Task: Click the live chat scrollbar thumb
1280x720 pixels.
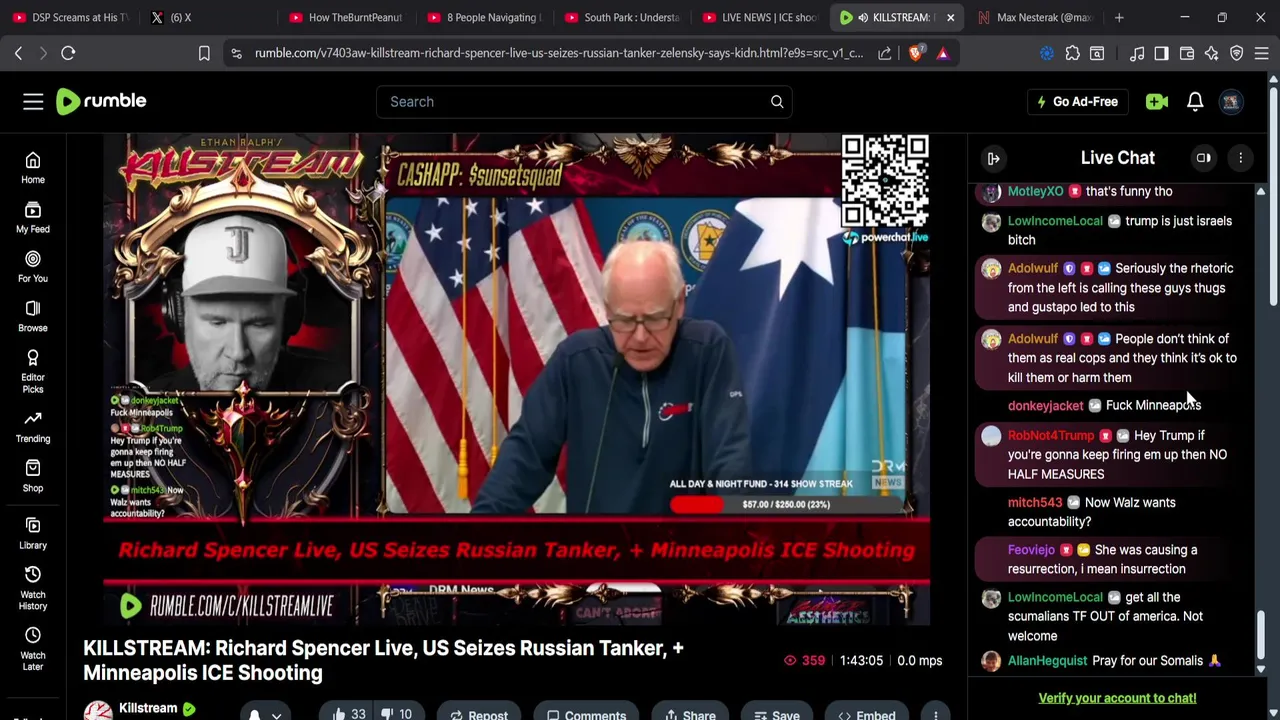Action: click(1261, 634)
